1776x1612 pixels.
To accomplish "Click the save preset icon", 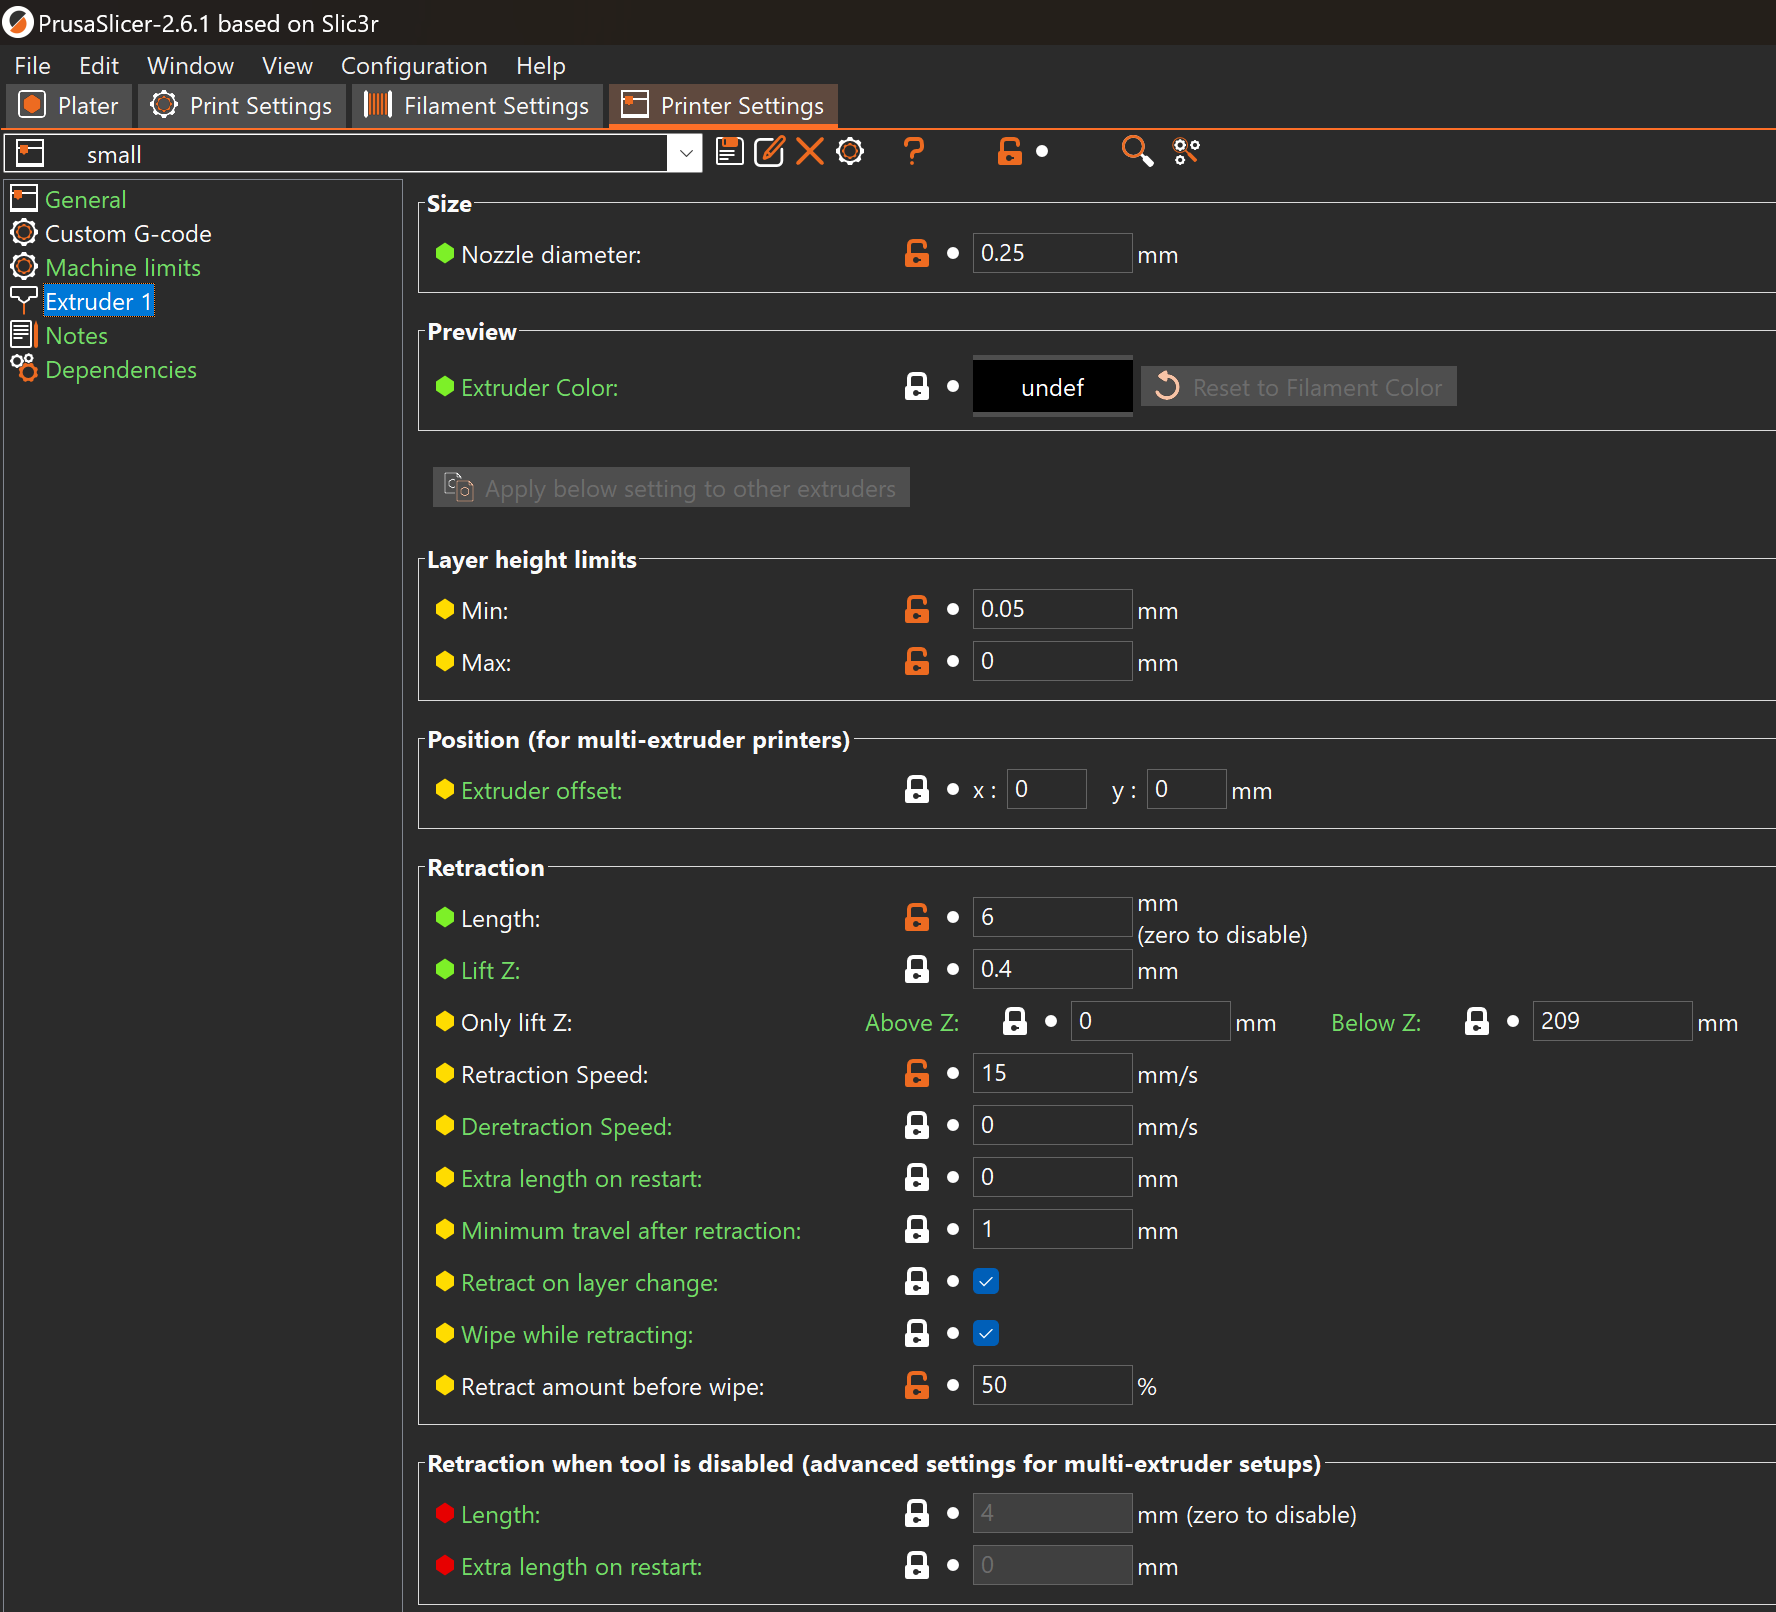I will point(730,152).
